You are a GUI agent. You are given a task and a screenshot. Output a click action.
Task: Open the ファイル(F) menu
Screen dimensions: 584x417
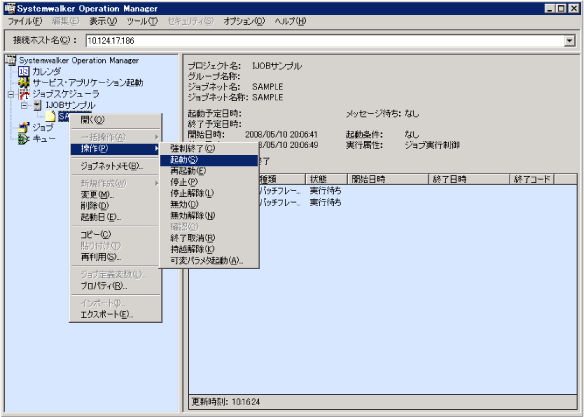click(25, 21)
